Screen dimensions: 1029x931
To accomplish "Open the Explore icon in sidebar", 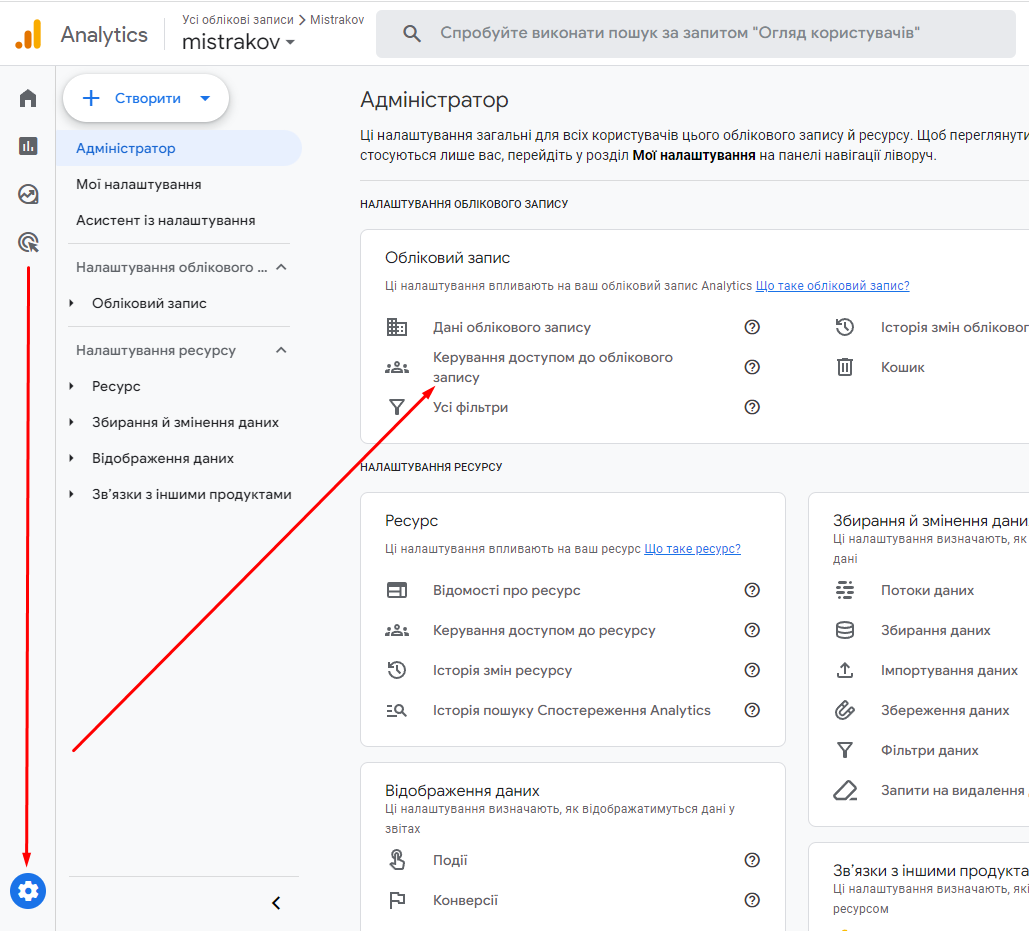I will click(x=28, y=194).
